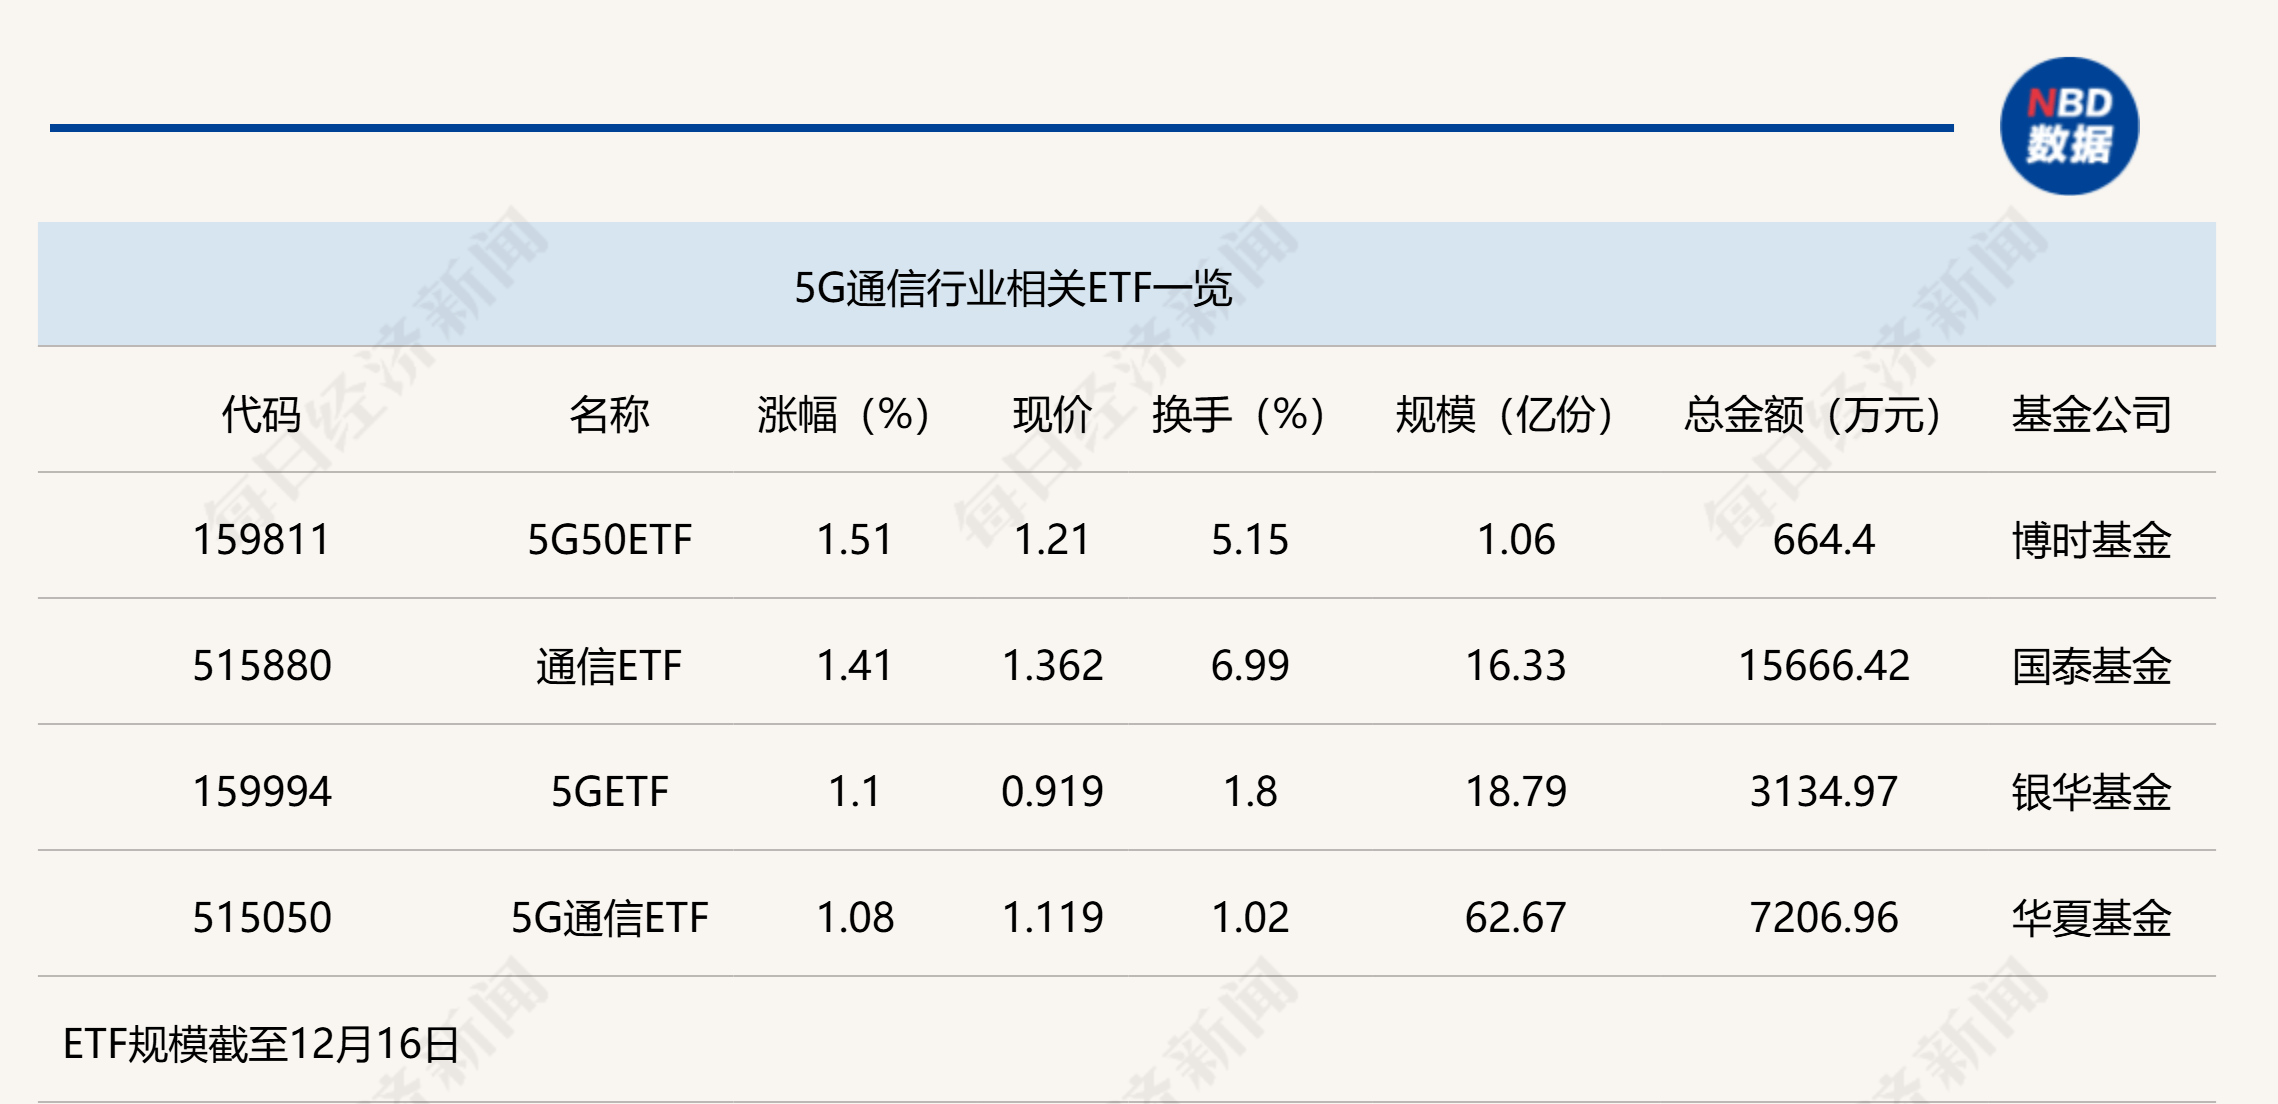Select the 5G通信ETF name cell
This screenshot has height=1104, width=2278.
(x=609, y=918)
